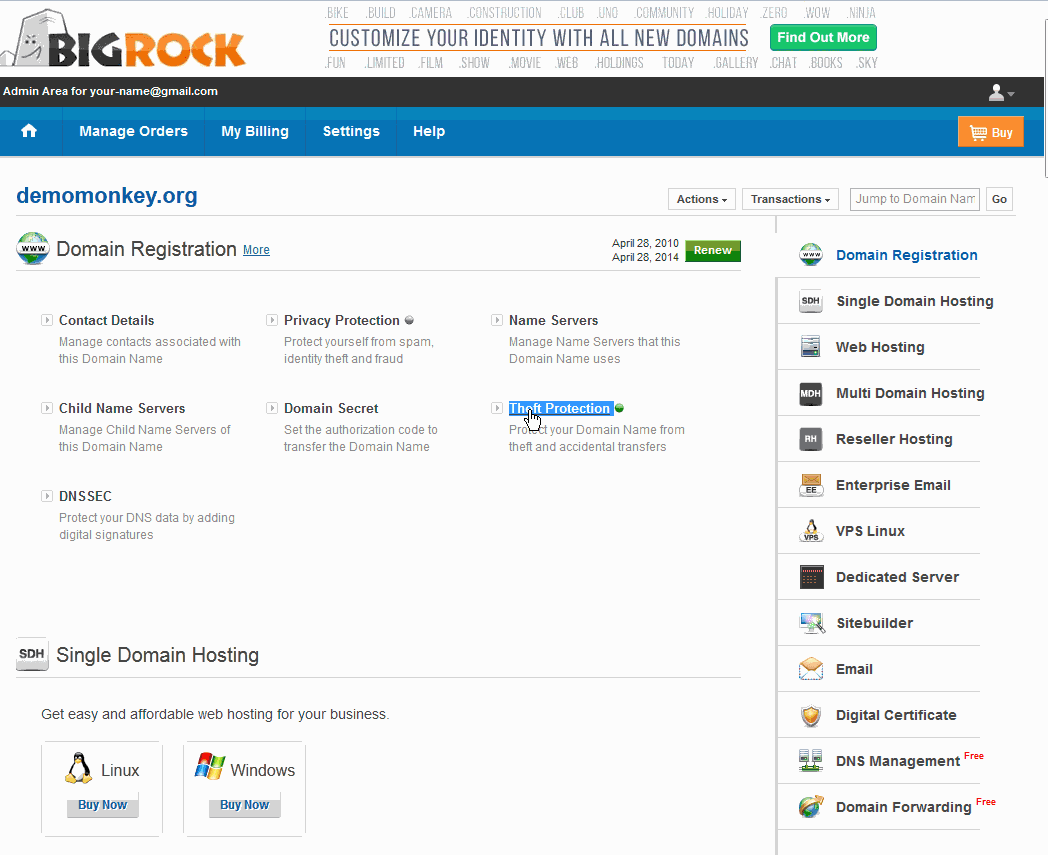Toggle the Privacy Protection status indicator
The height and width of the screenshot is (855, 1048).
point(409,320)
